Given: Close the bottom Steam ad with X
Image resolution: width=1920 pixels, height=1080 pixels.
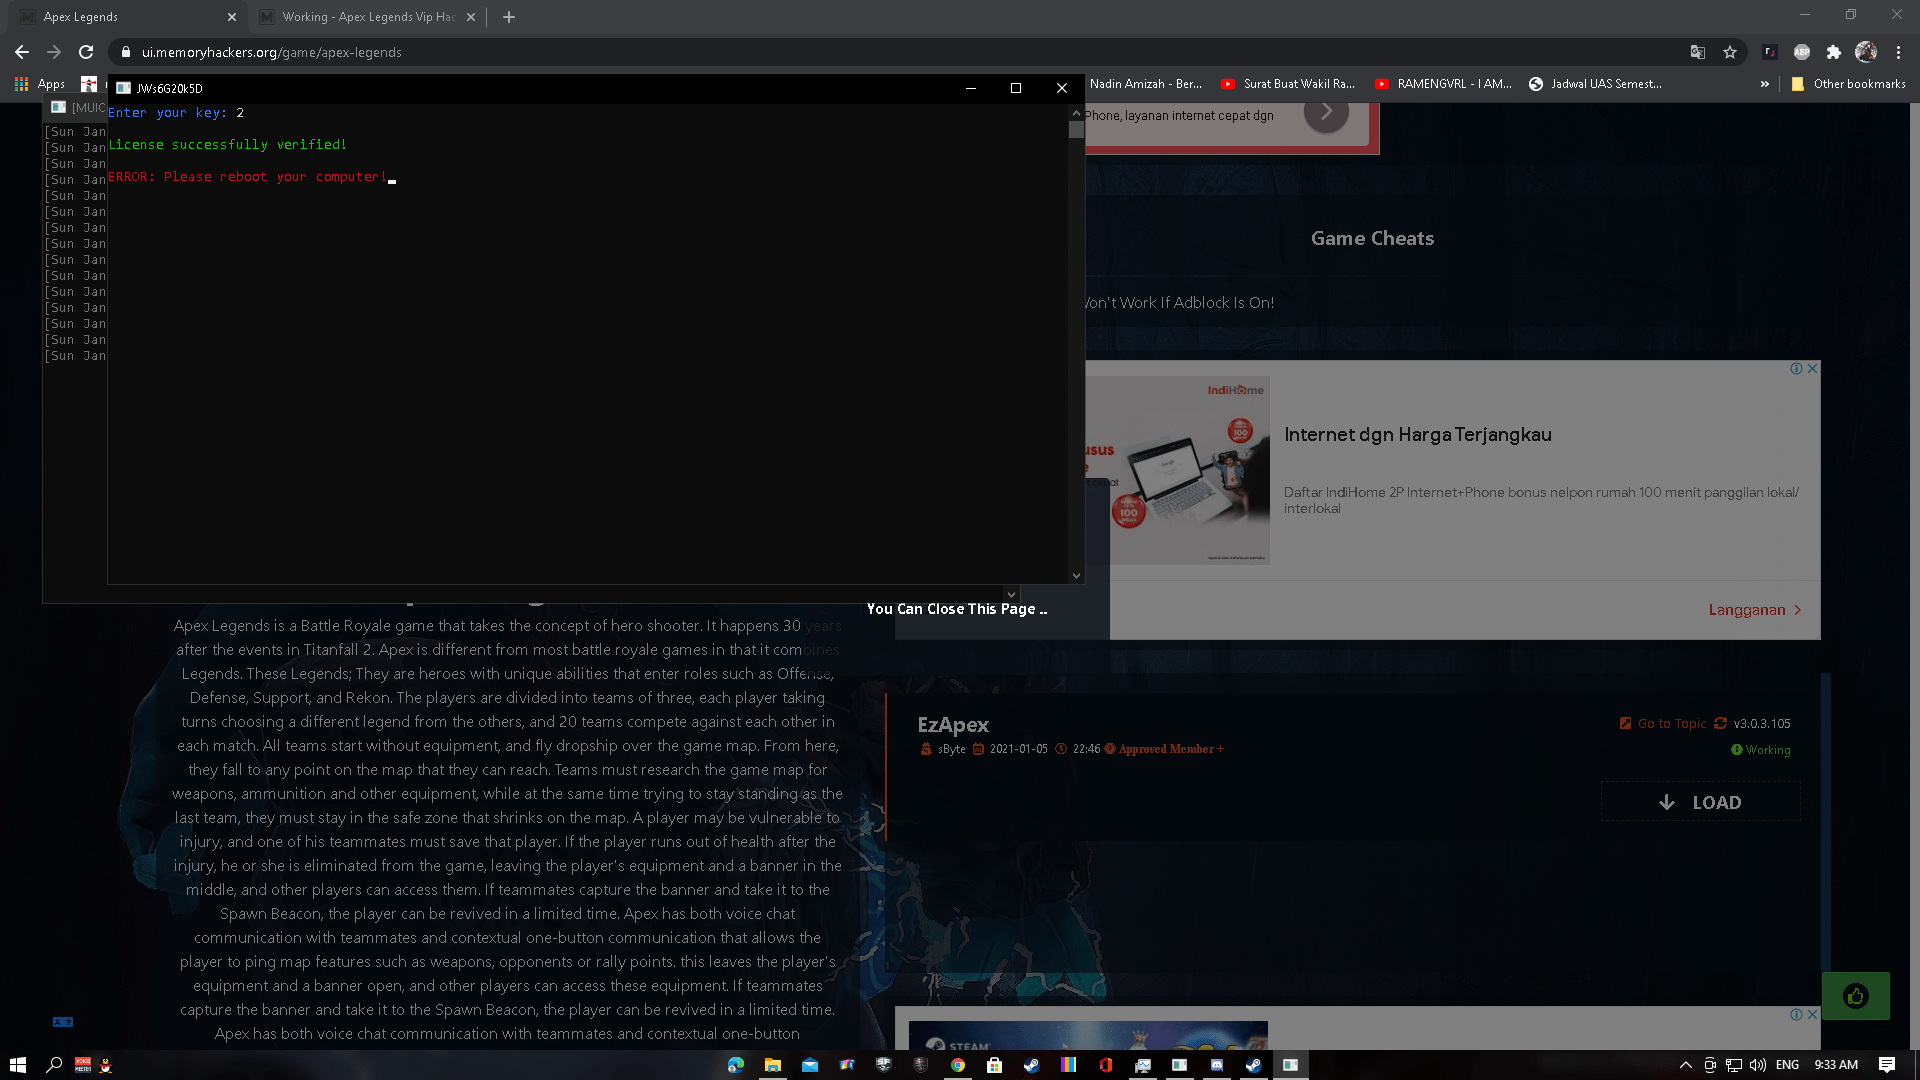Looking at the screenshot, I should pos(1812,1015).
